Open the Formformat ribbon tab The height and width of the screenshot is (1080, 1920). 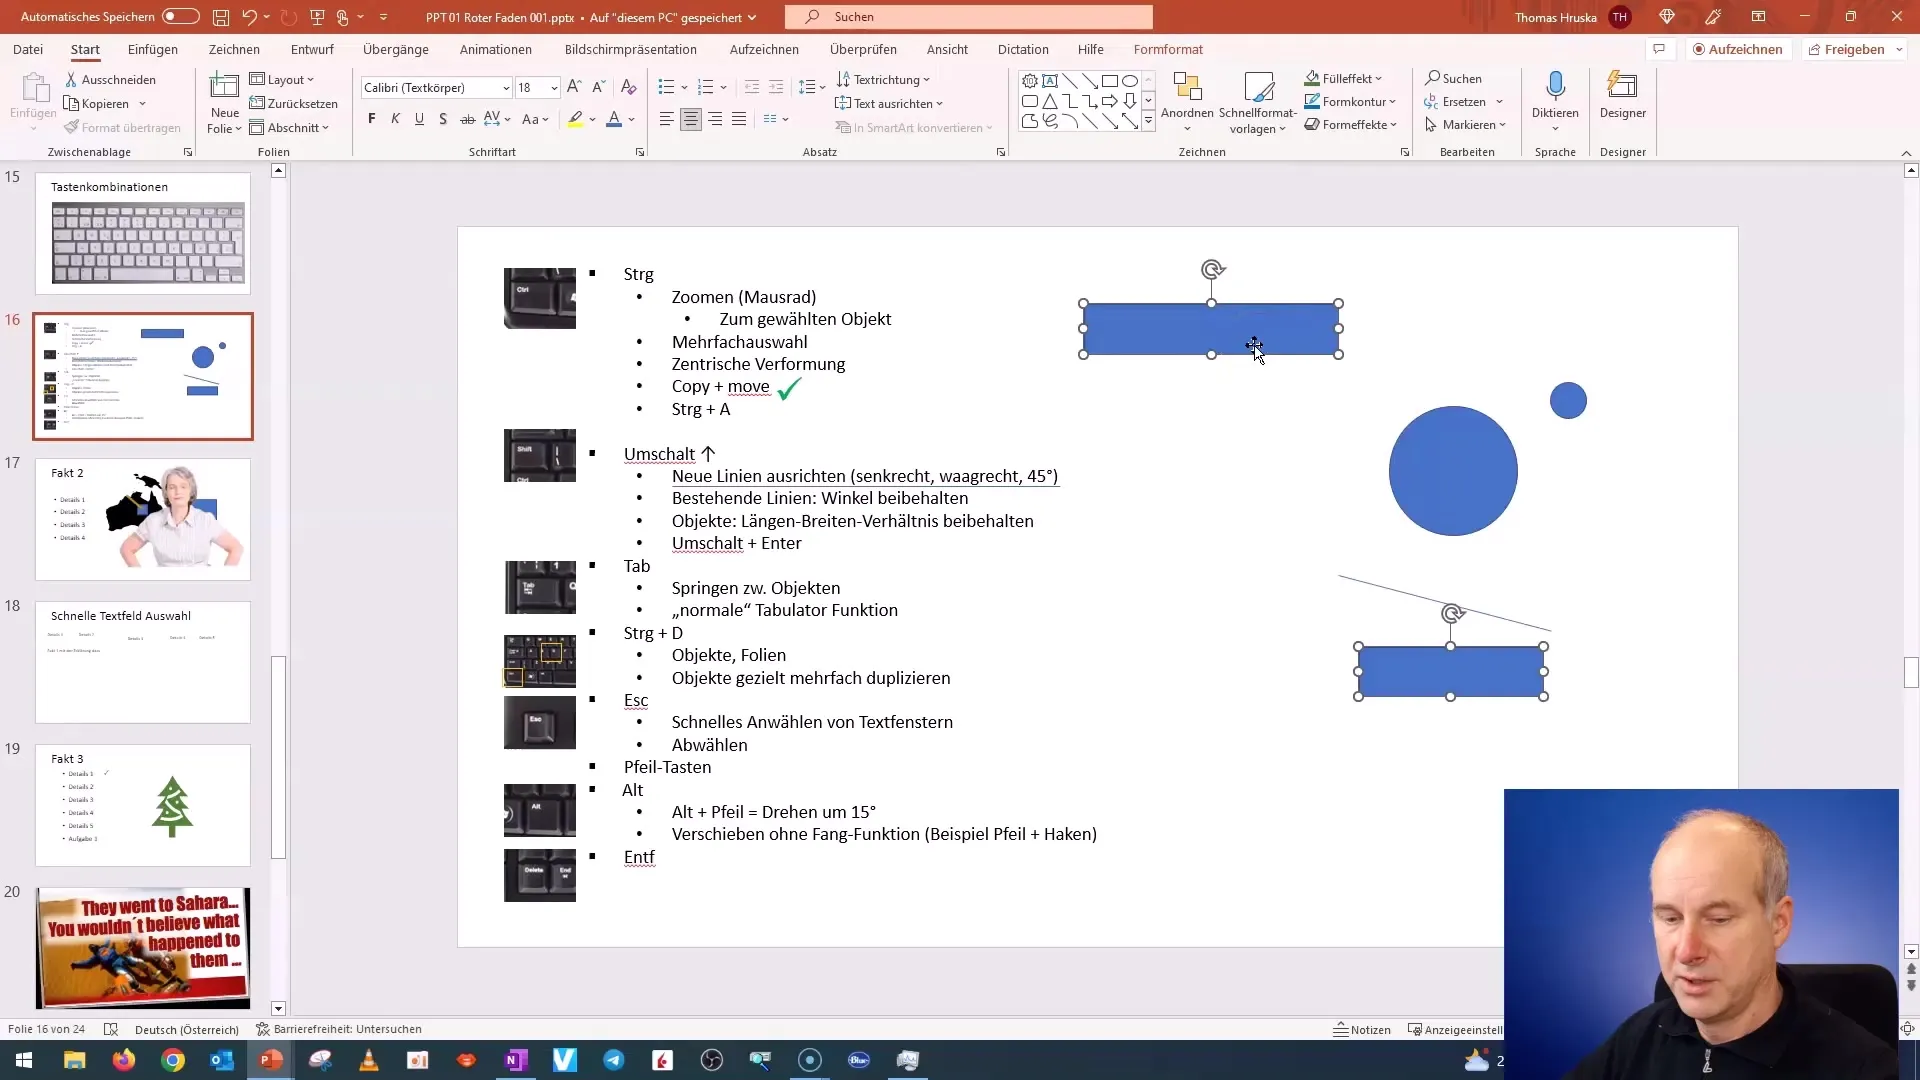coord(1168,49)
